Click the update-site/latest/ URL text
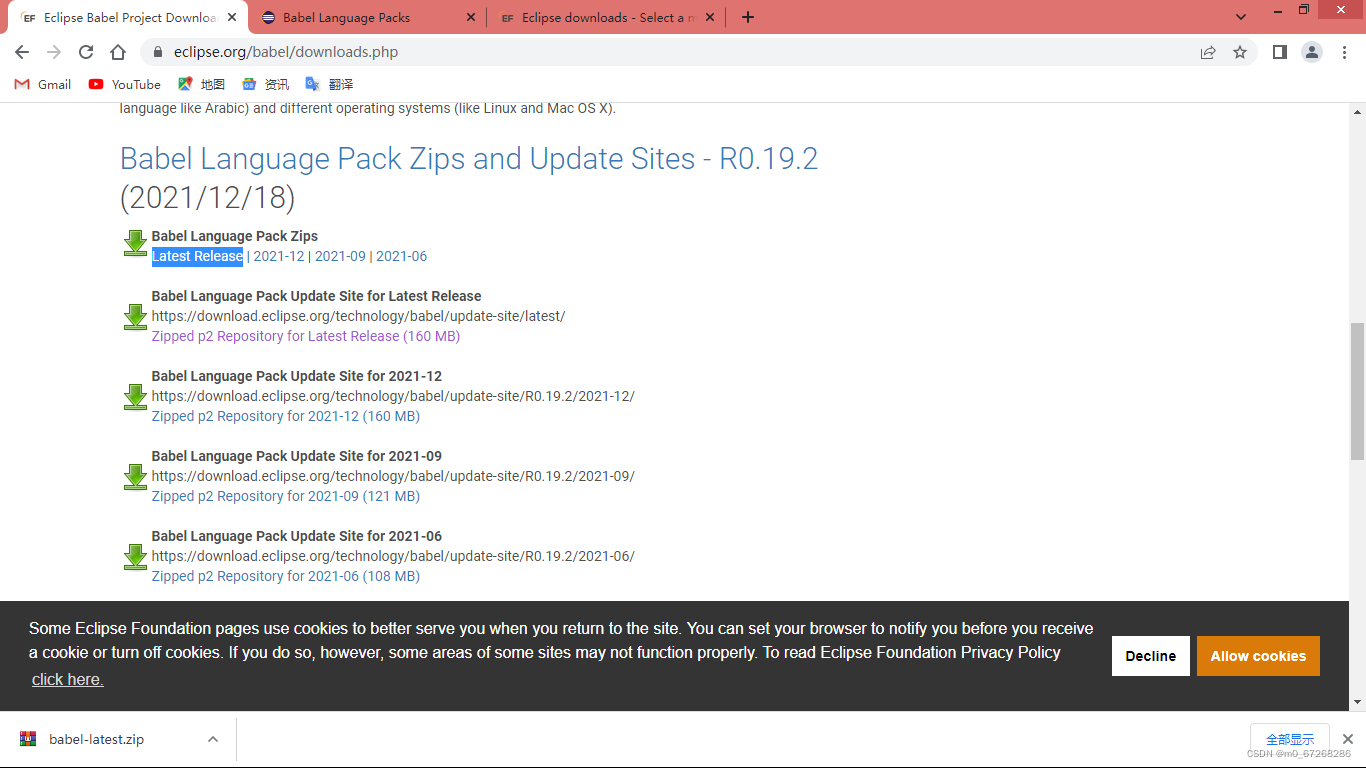1366x768 pixels. coord(358,316)
